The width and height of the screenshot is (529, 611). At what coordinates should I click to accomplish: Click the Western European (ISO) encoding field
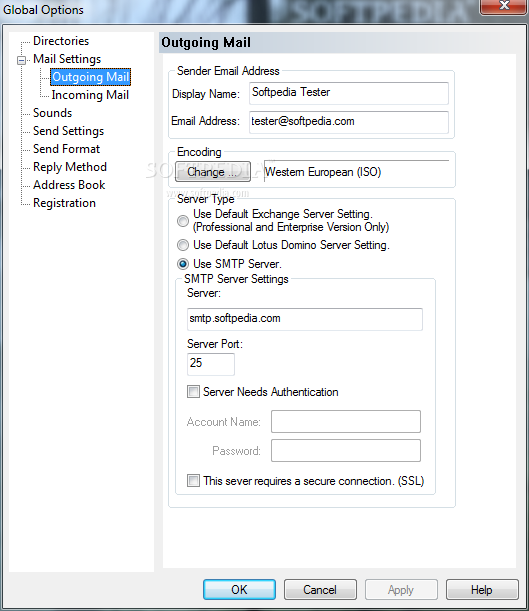(356, 171)
